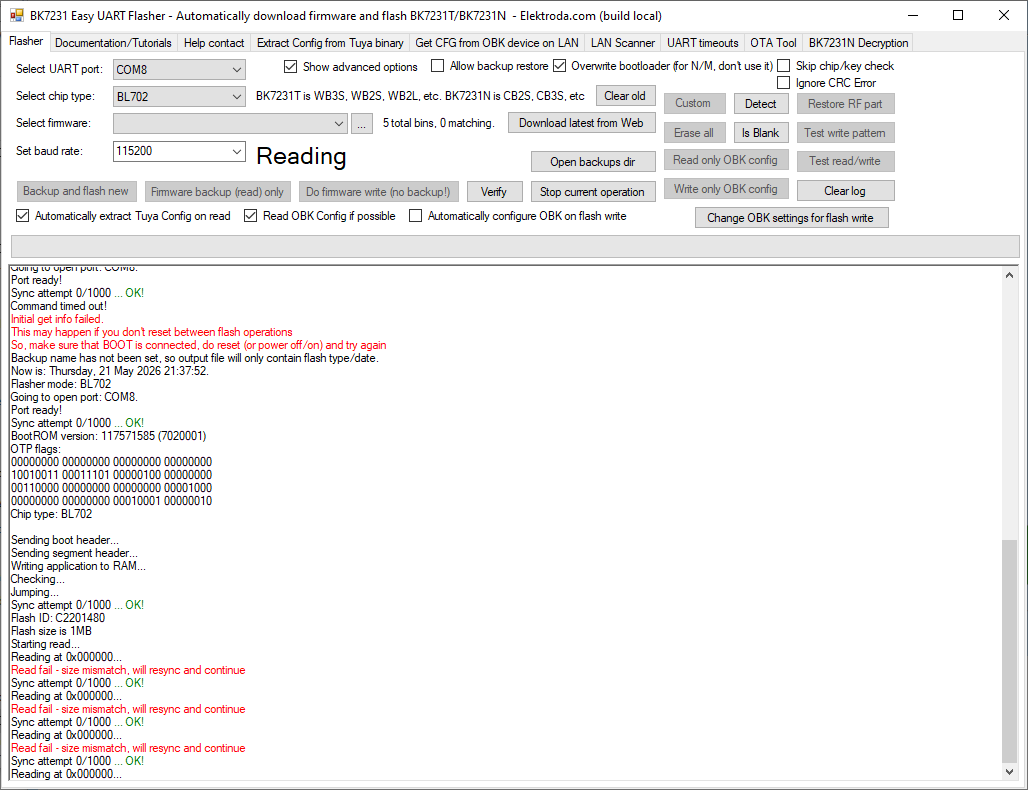The image size is (1028, 790).
Task: Click the log scroll up arrow
Action: tap(1010, 275)
